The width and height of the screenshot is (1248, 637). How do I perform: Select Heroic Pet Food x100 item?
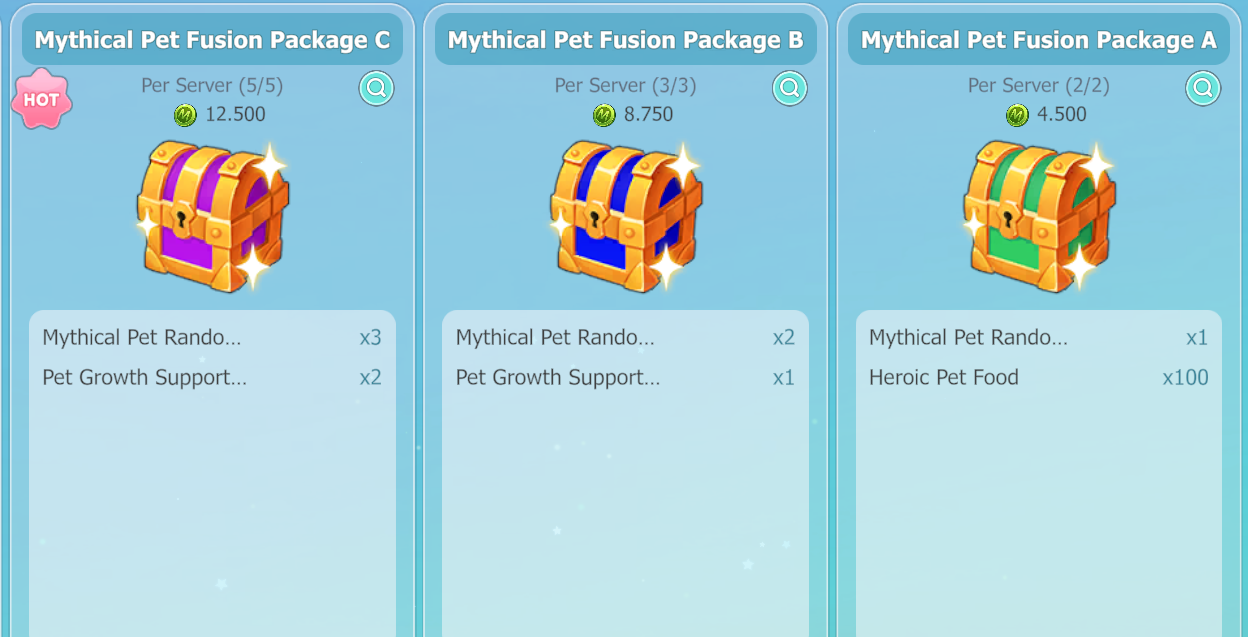pyautogui.click(x=1038, y=377)
